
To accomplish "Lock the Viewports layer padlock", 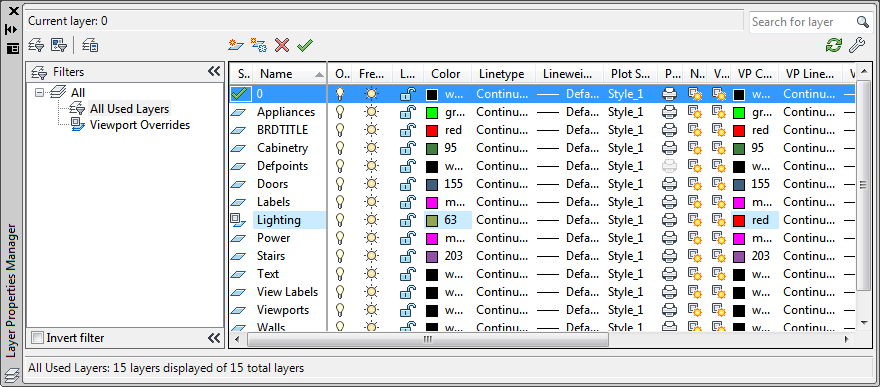I will tap(407, 310).
